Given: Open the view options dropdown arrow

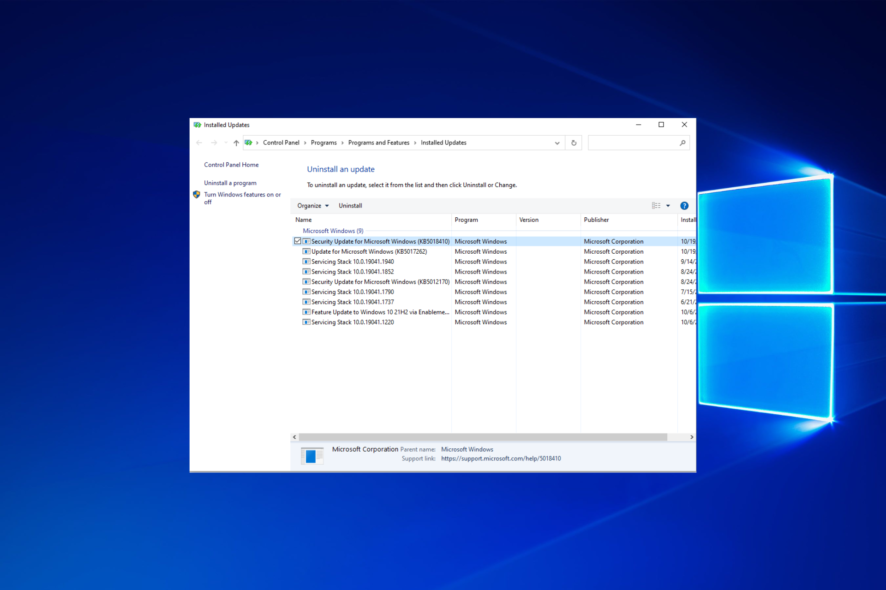Looking at the screenshot, I should tap(668, 206).
